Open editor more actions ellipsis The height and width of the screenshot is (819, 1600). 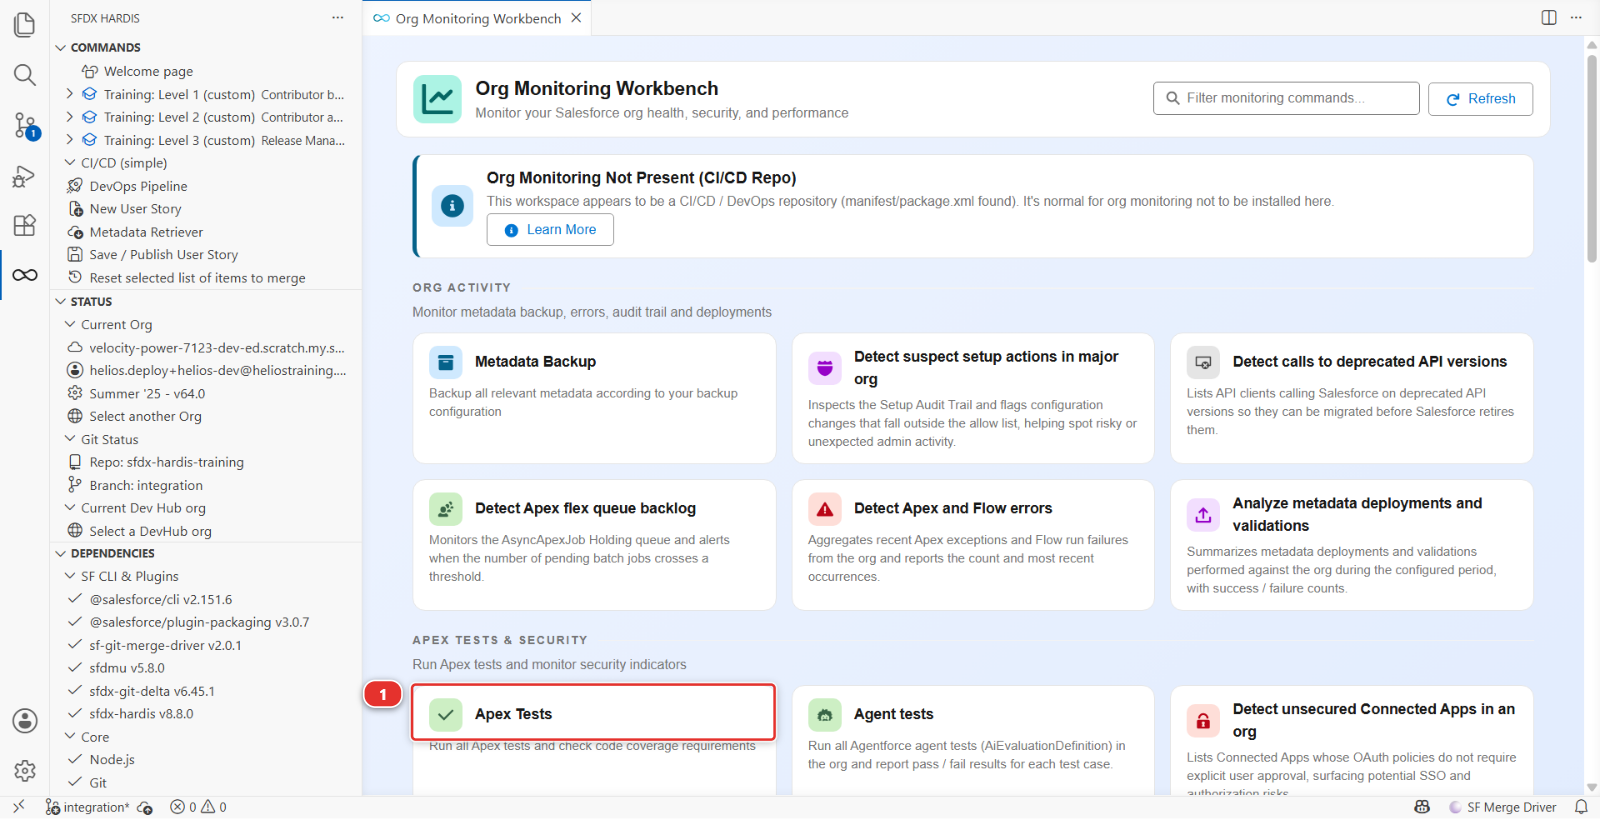pyautogui.click(x=1576, y=17)
